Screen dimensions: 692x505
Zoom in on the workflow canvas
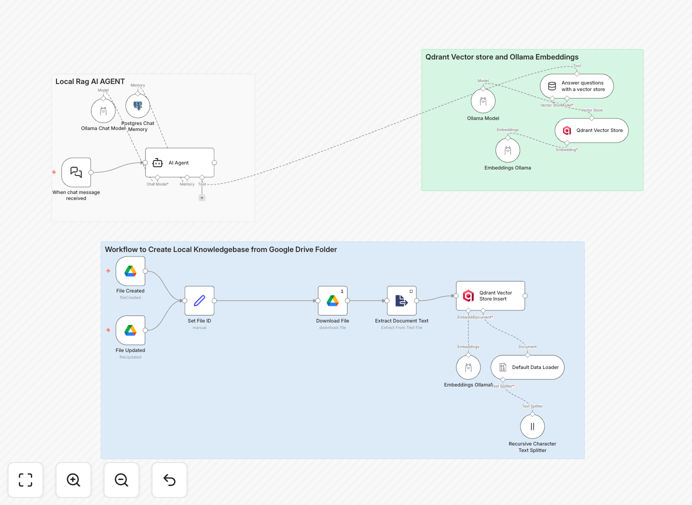click(x=73, y=480)
